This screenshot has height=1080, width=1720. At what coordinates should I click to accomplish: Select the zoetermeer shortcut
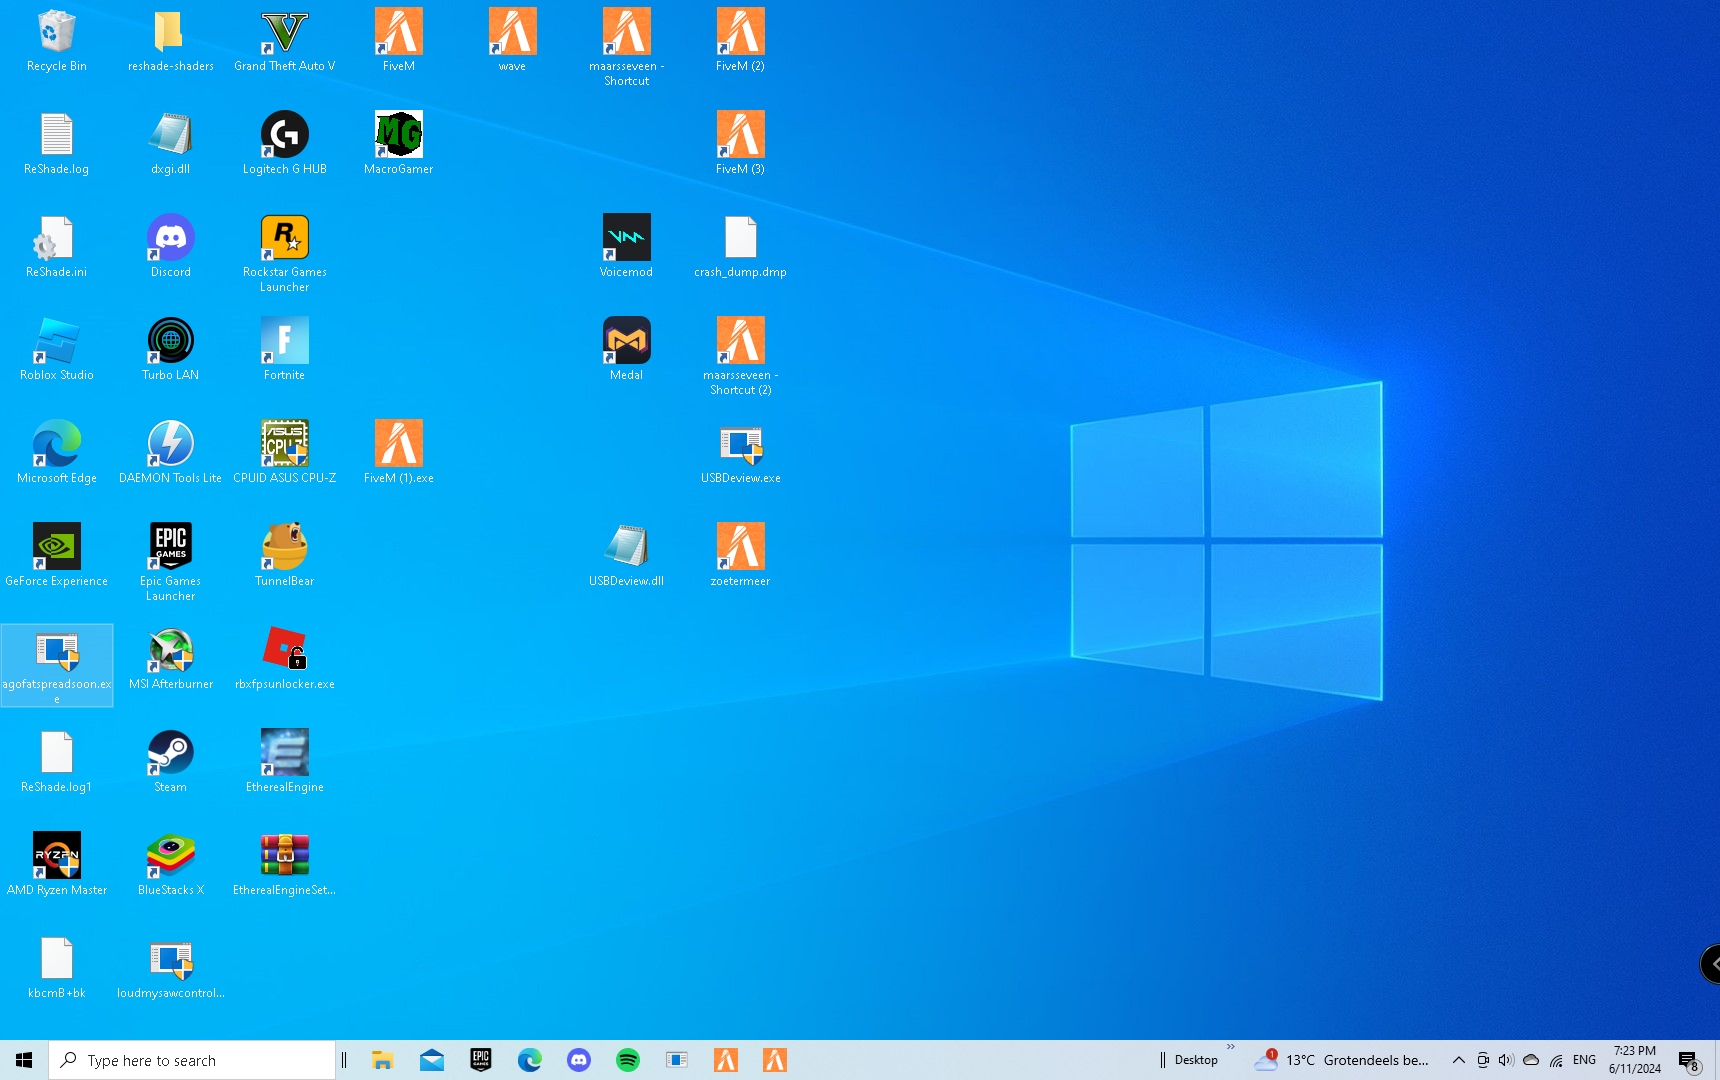[x=741, y=555]
